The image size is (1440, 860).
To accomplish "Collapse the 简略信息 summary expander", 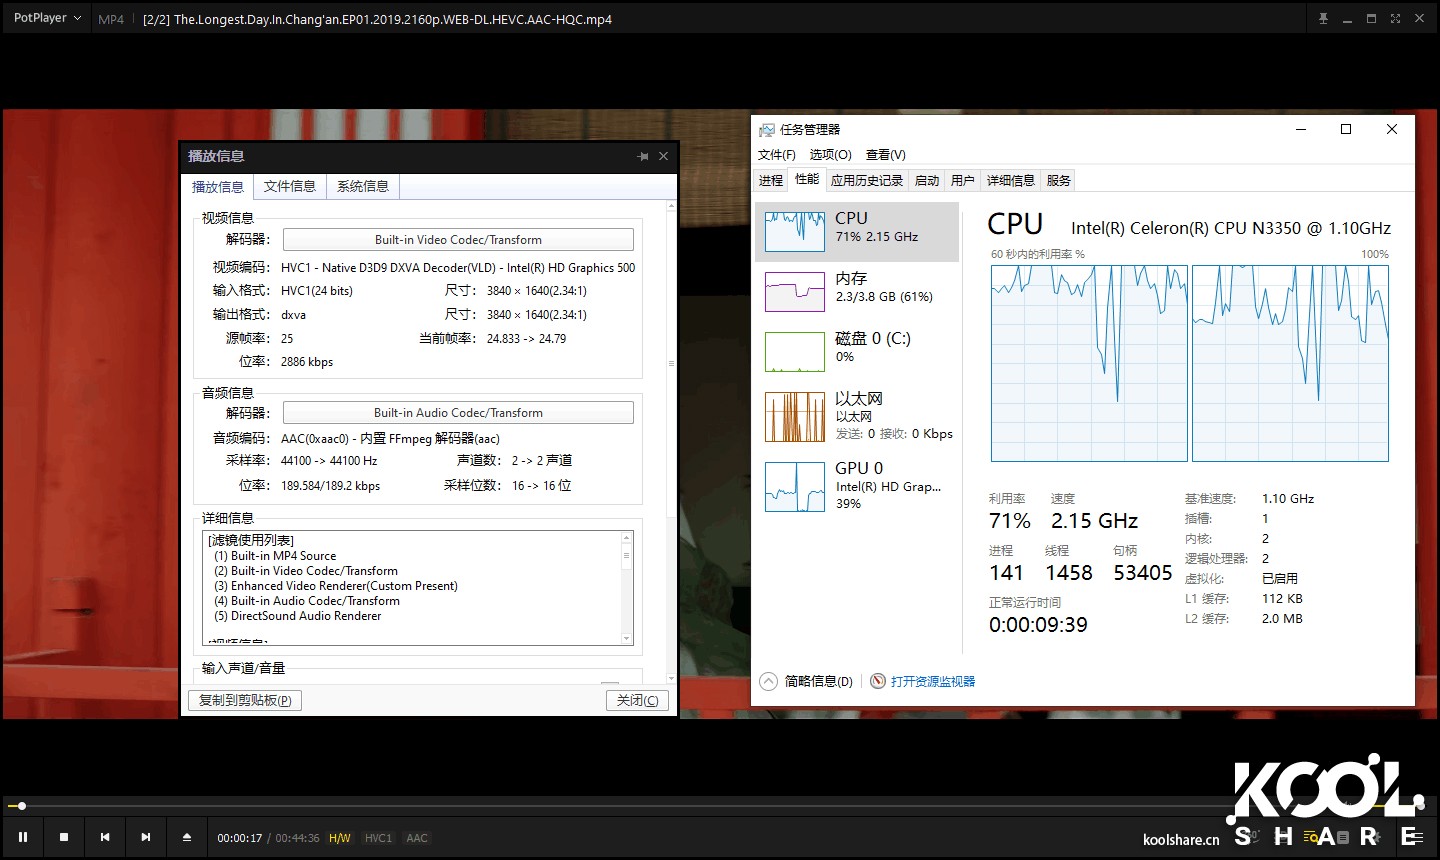I will [768, 680].
